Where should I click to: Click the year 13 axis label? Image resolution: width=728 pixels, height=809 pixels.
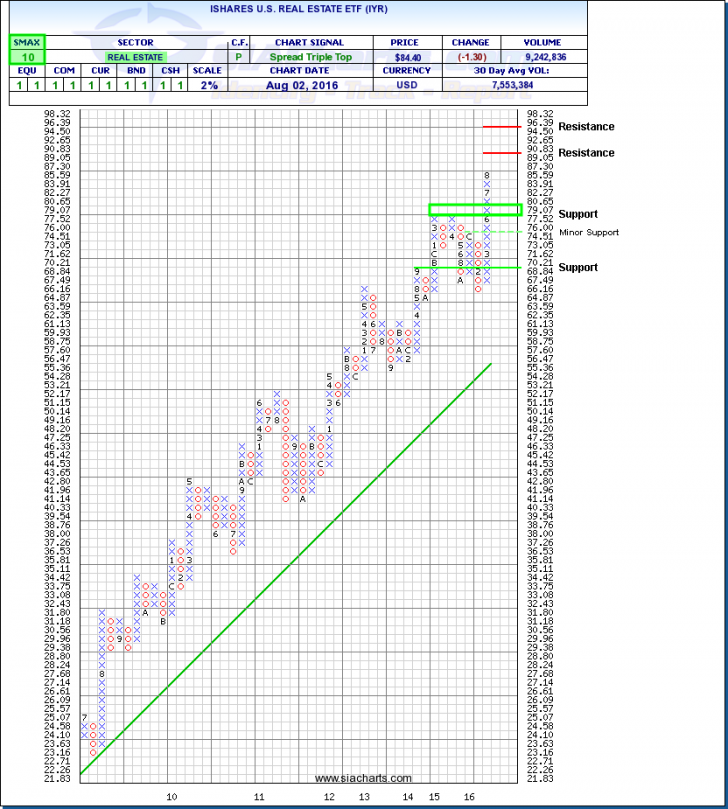coord(362,796)
